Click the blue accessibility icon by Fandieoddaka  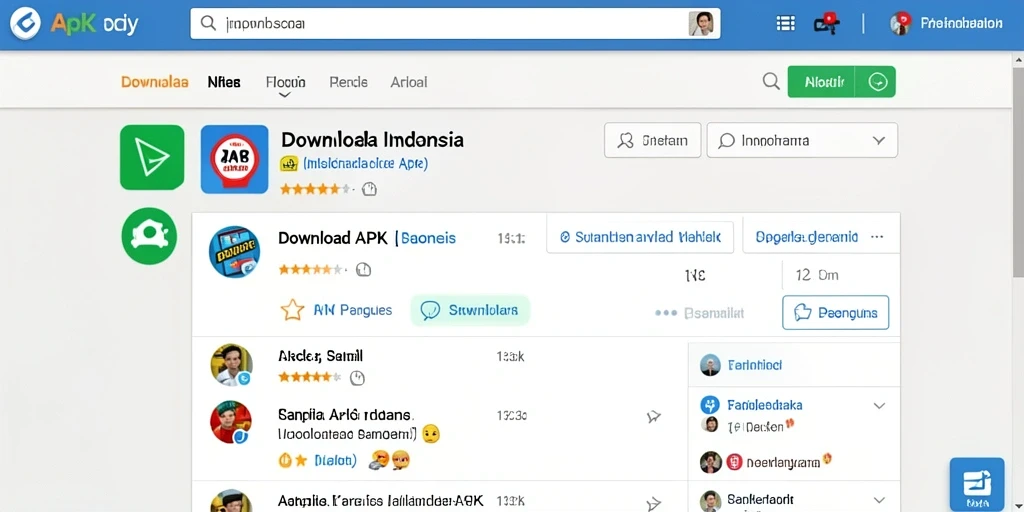710,405
